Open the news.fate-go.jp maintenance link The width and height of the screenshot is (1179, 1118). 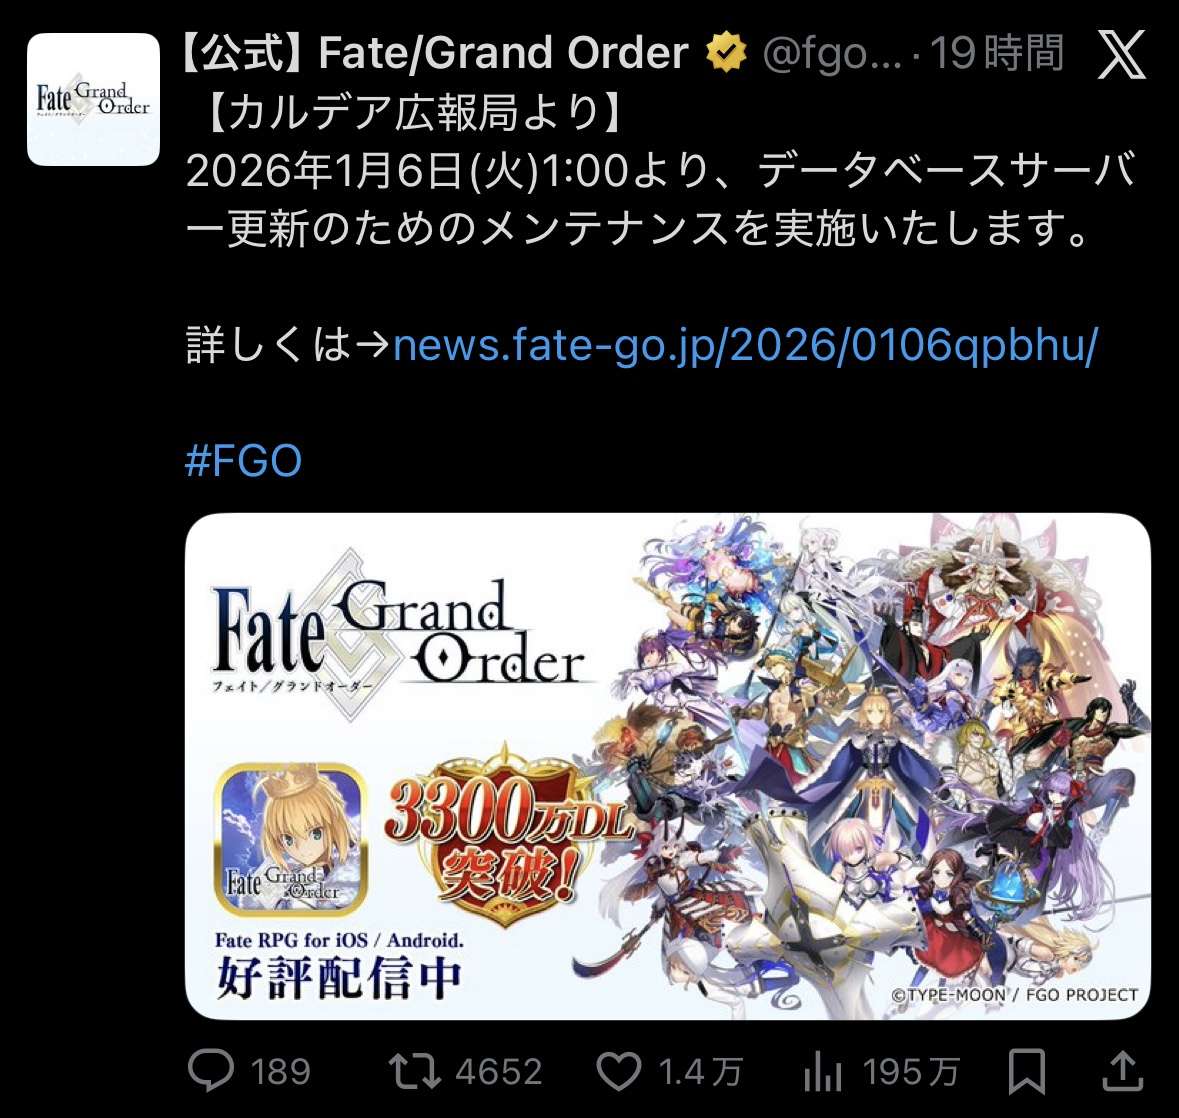click(745, 345)
